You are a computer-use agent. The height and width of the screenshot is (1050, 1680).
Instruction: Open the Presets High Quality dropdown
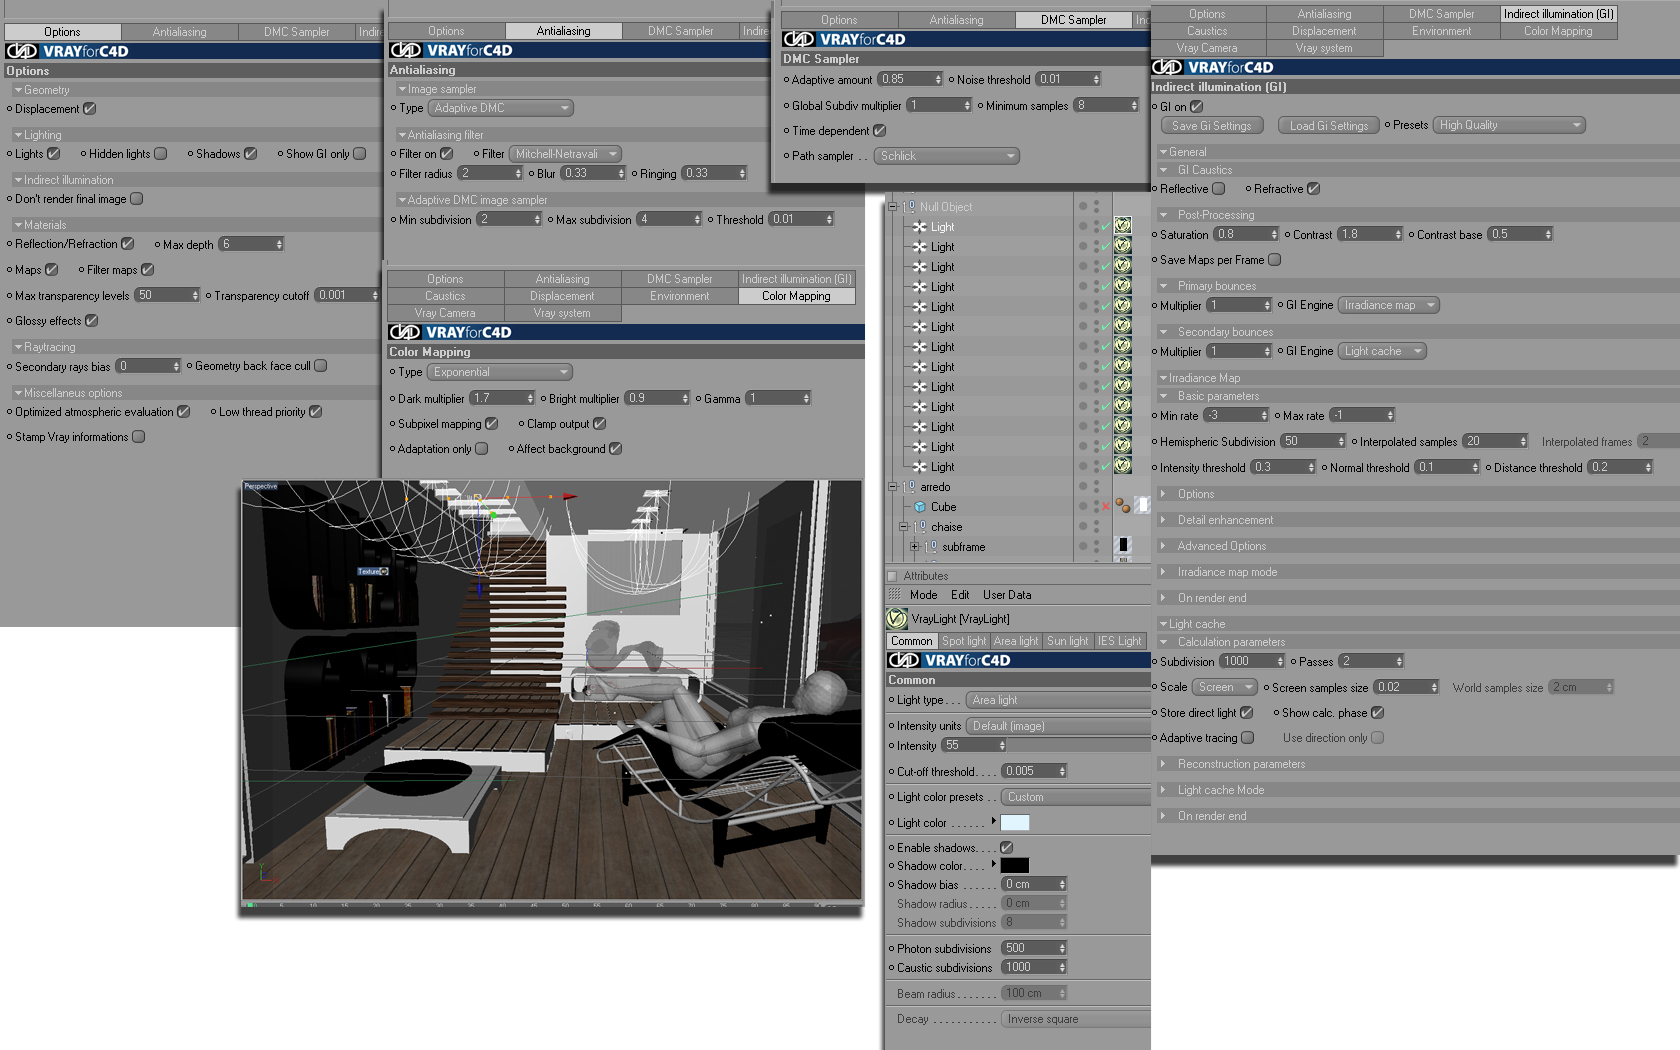[x=1511, y=125]
